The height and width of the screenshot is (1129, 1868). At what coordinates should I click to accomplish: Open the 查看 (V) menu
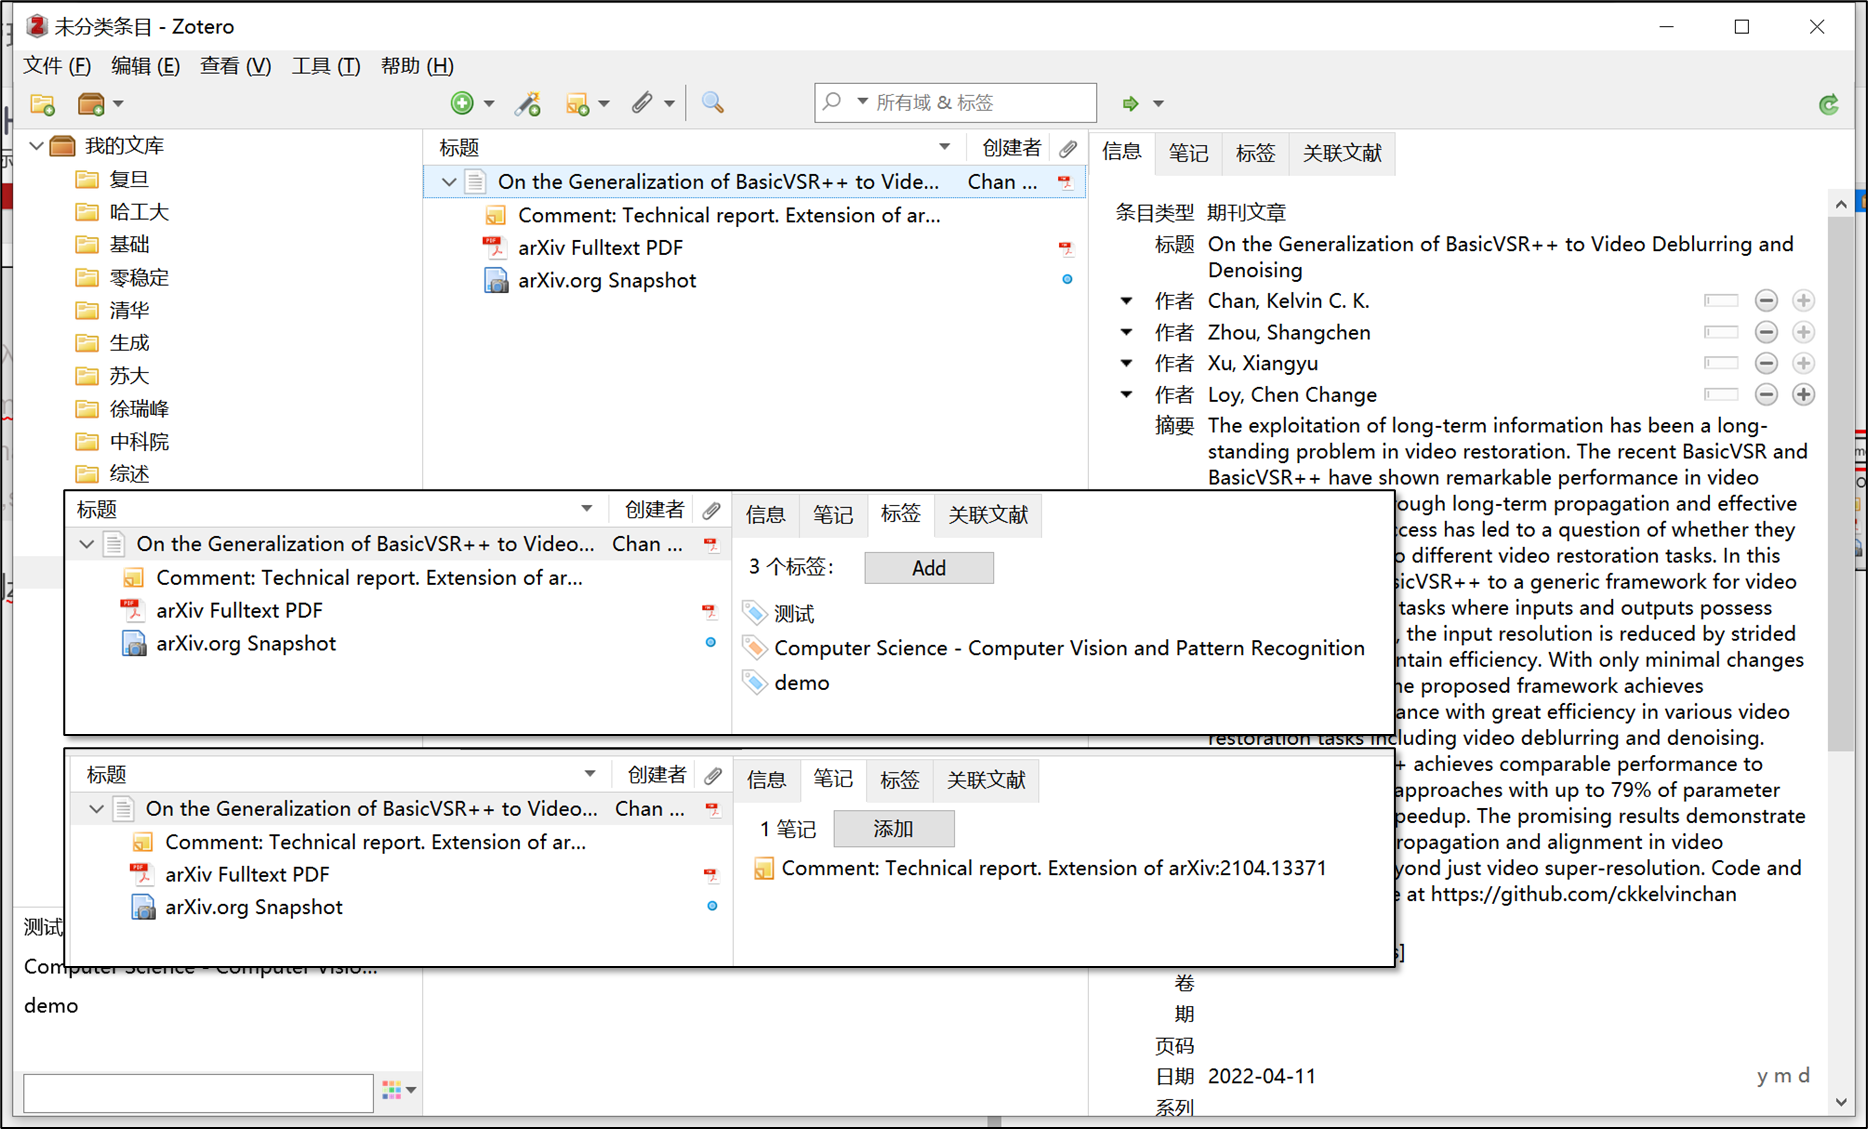(x=235, y=66)
